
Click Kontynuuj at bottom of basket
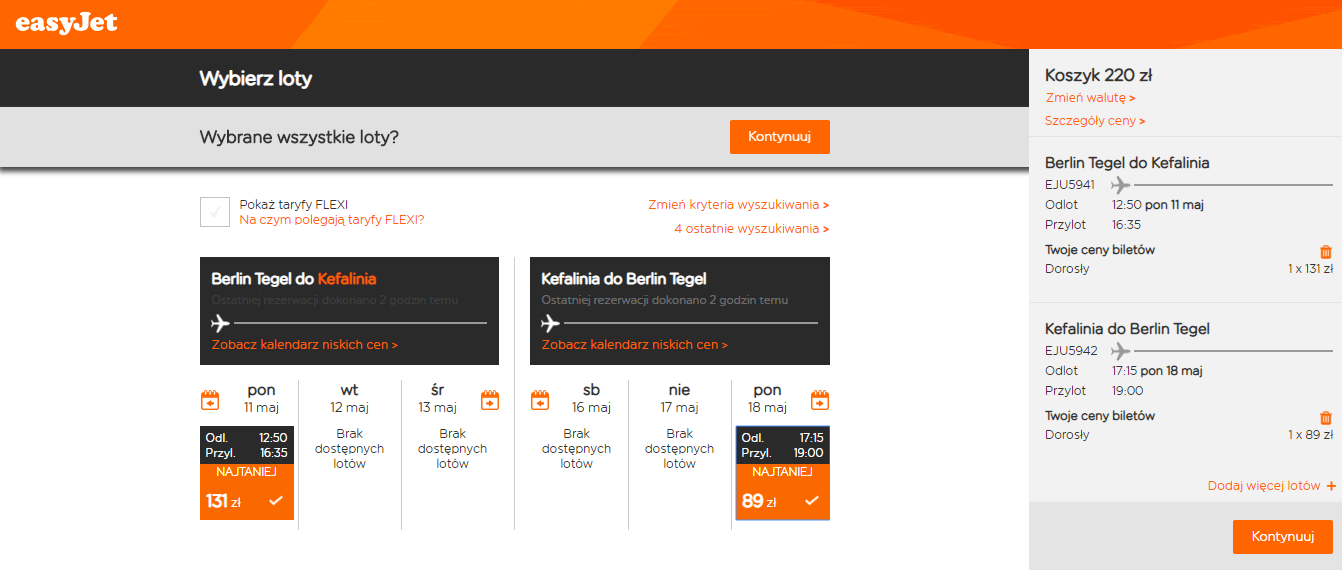tap(1283, 537)
